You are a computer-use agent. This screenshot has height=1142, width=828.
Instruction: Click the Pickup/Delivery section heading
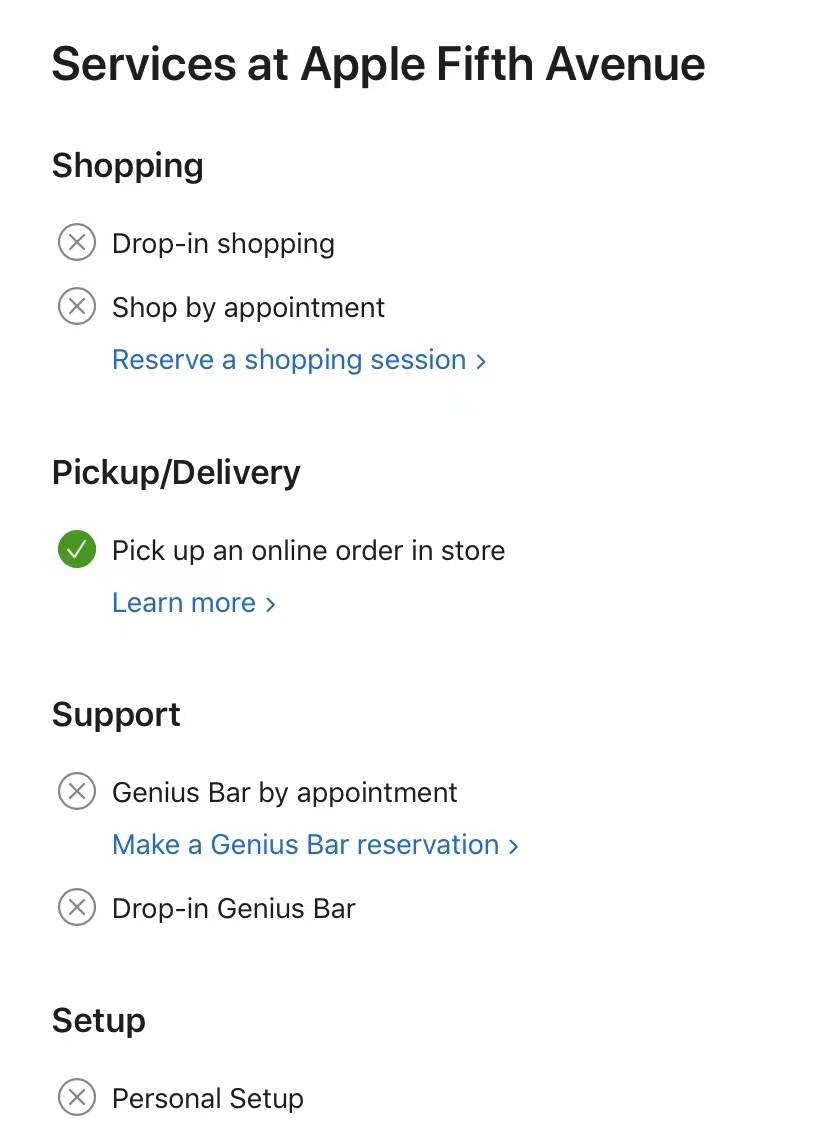(176, 472)
